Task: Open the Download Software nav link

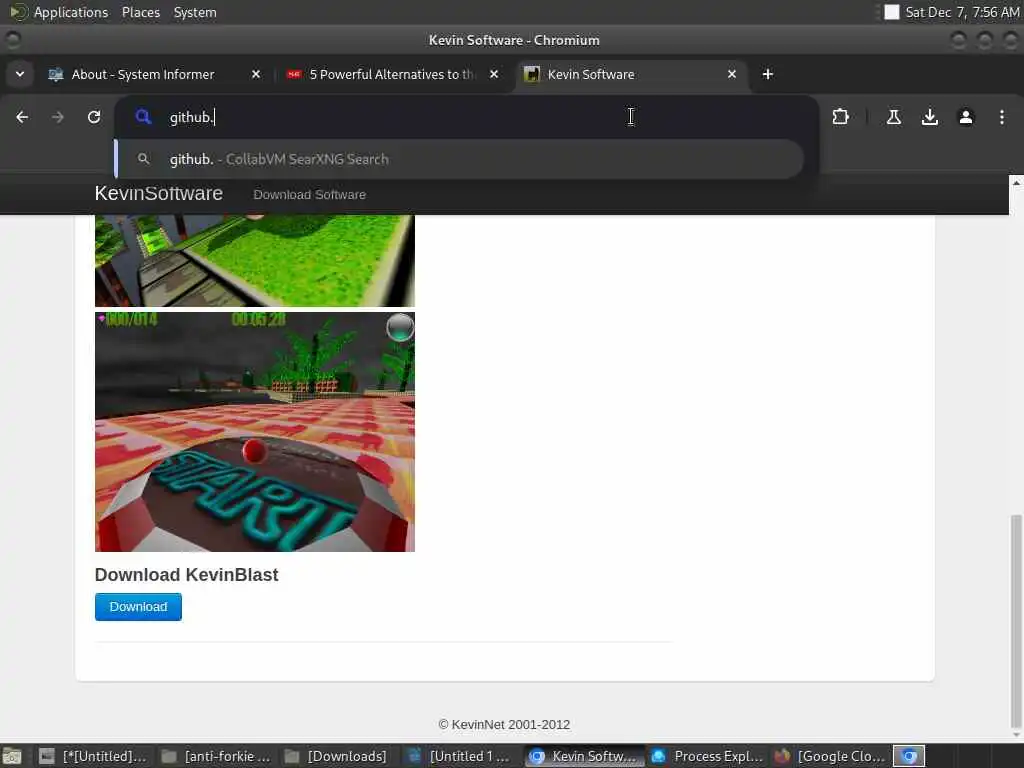Action: tap(310, 195)
